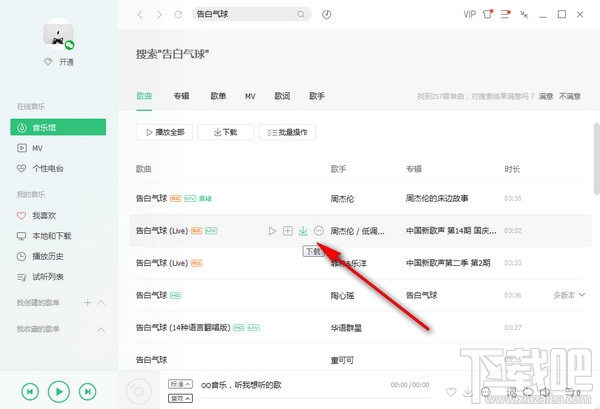Click the user avatar picture
The image size is (600, 409).
58,34
